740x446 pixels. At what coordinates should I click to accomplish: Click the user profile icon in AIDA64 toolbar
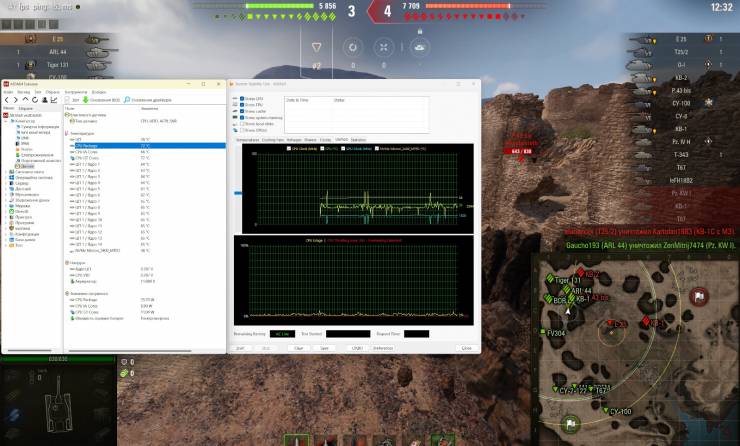coord(45,100)
